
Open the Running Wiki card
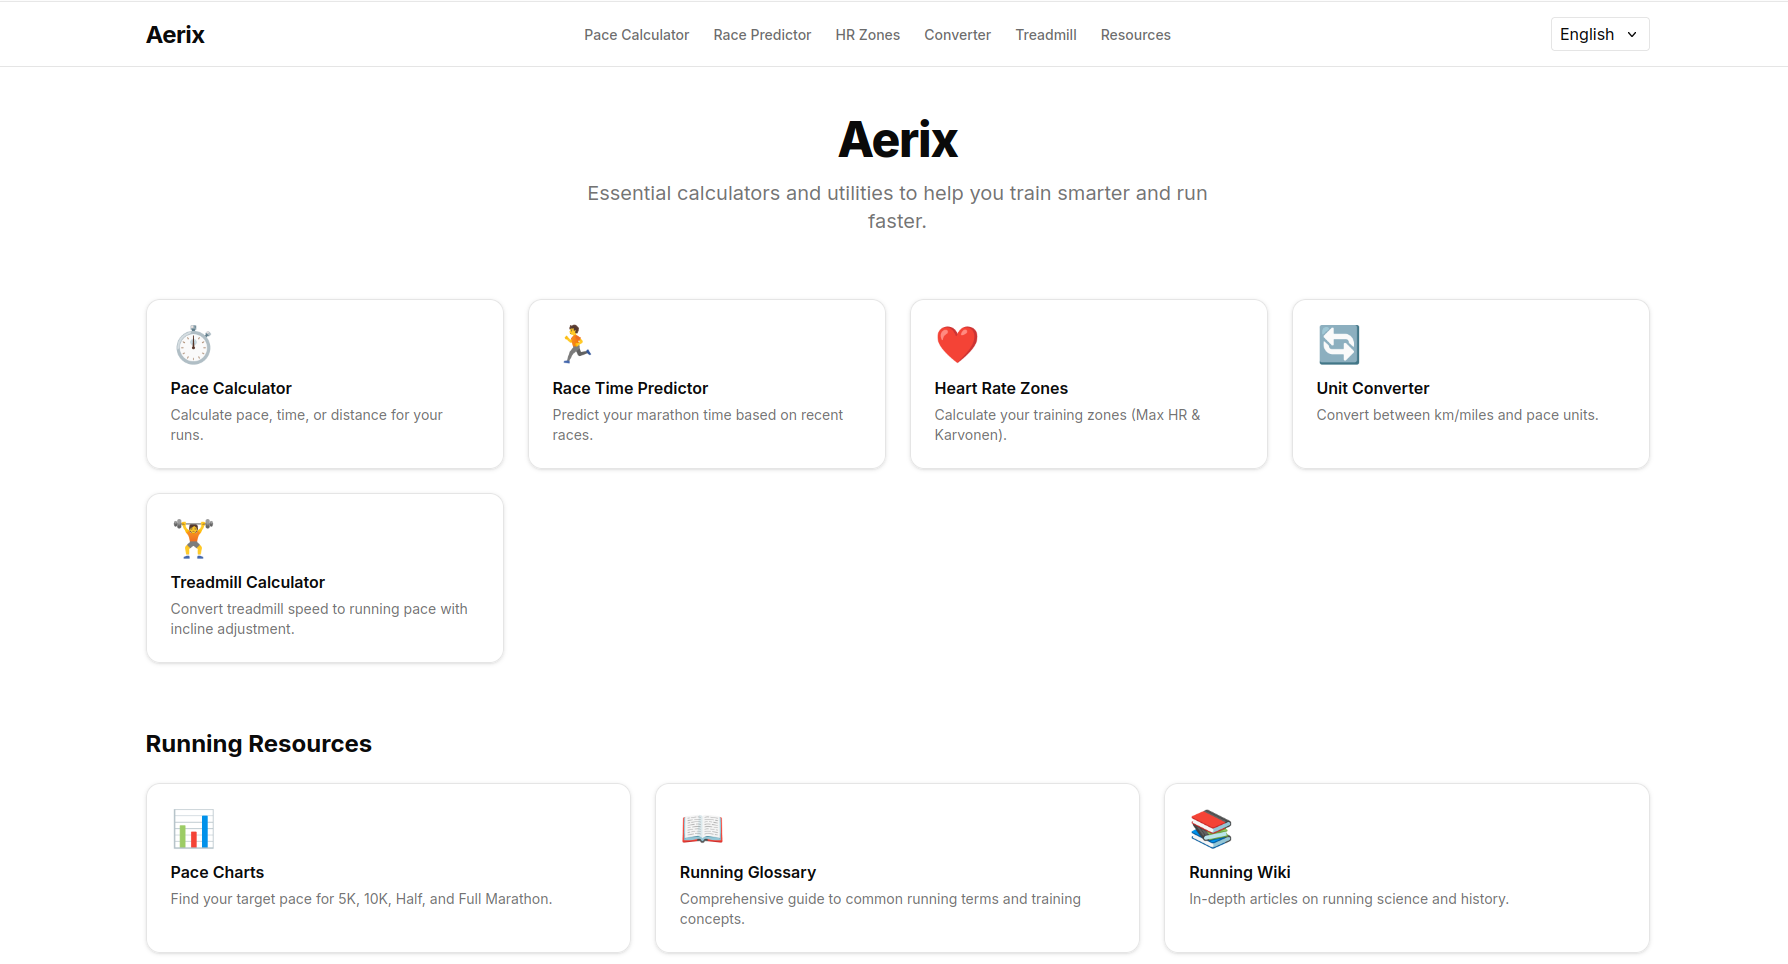(1406, 868)
